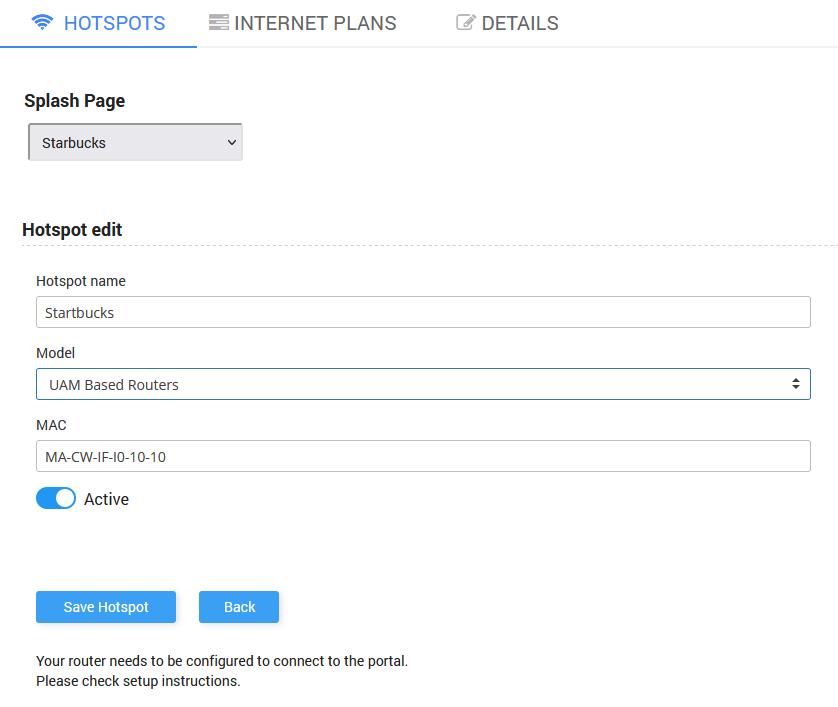The width and height of the screenshot is (838, 707).
Task: Click the Back button
Action: pyautogui.click(x=239, y=607)
